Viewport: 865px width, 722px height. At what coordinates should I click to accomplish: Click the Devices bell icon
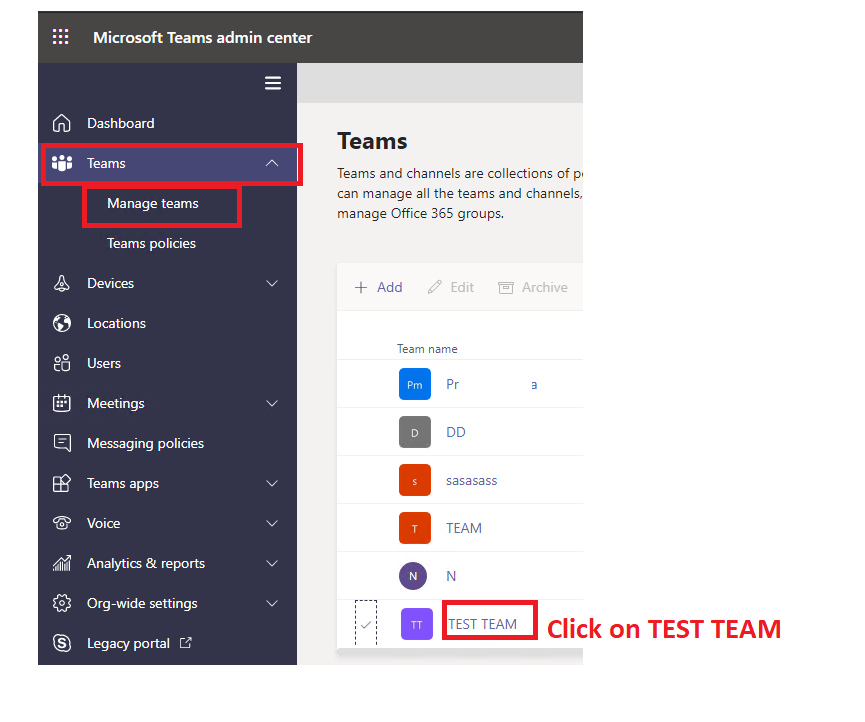tap(62, 283)
